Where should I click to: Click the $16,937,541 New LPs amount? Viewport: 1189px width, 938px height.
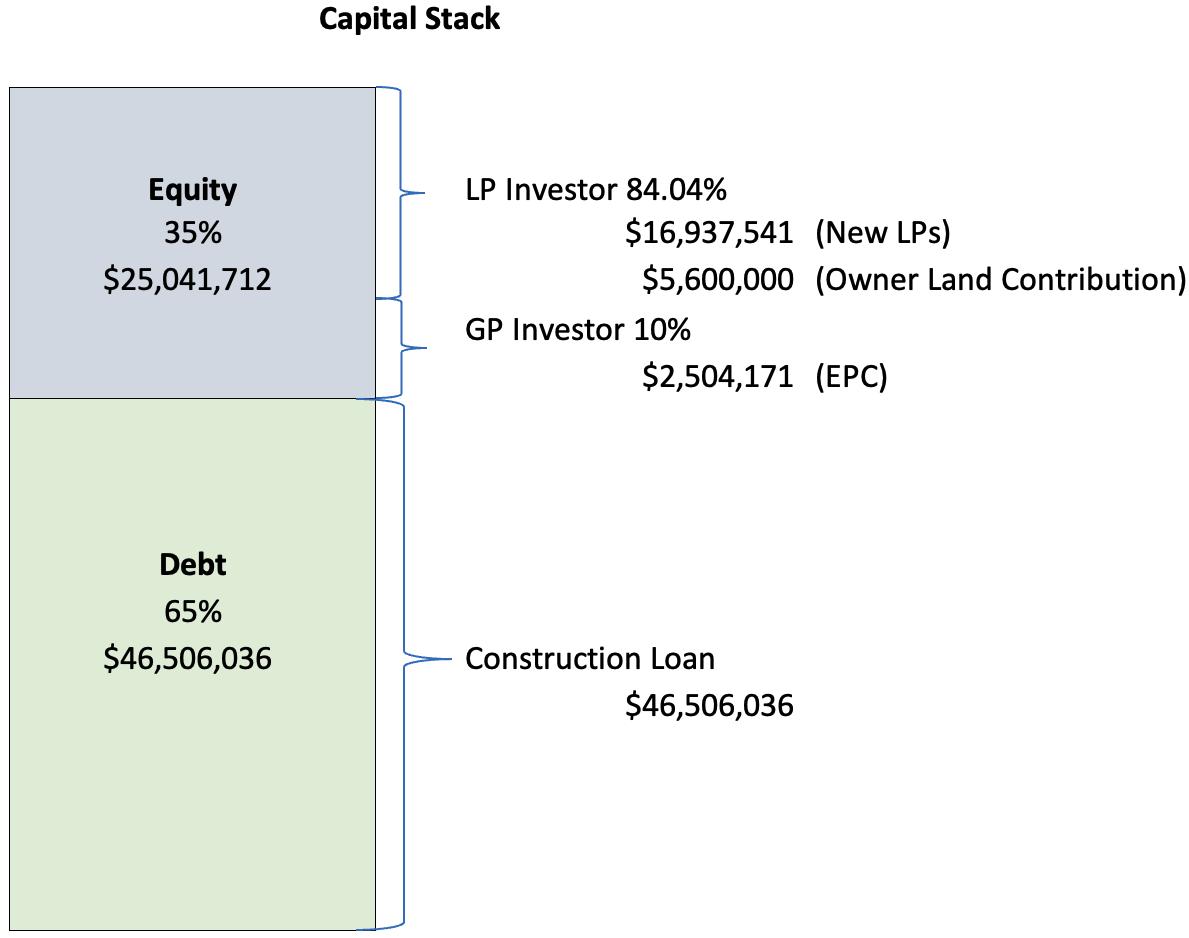click(709, 233)
